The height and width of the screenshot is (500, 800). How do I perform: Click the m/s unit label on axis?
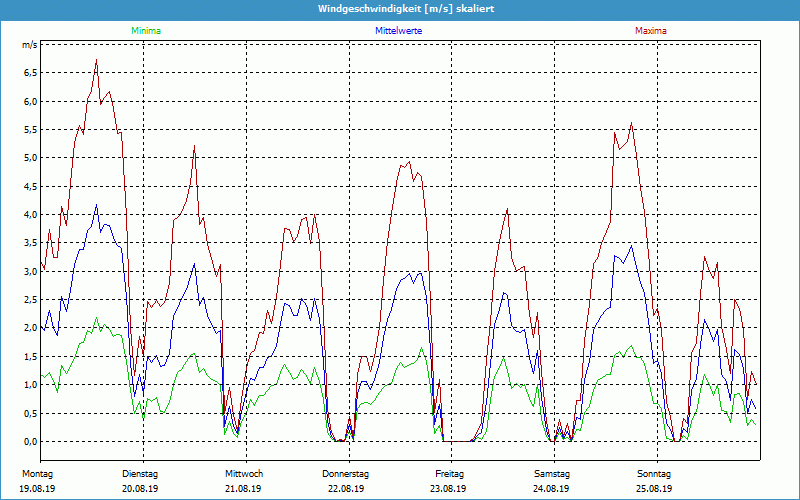coord(29,45)
